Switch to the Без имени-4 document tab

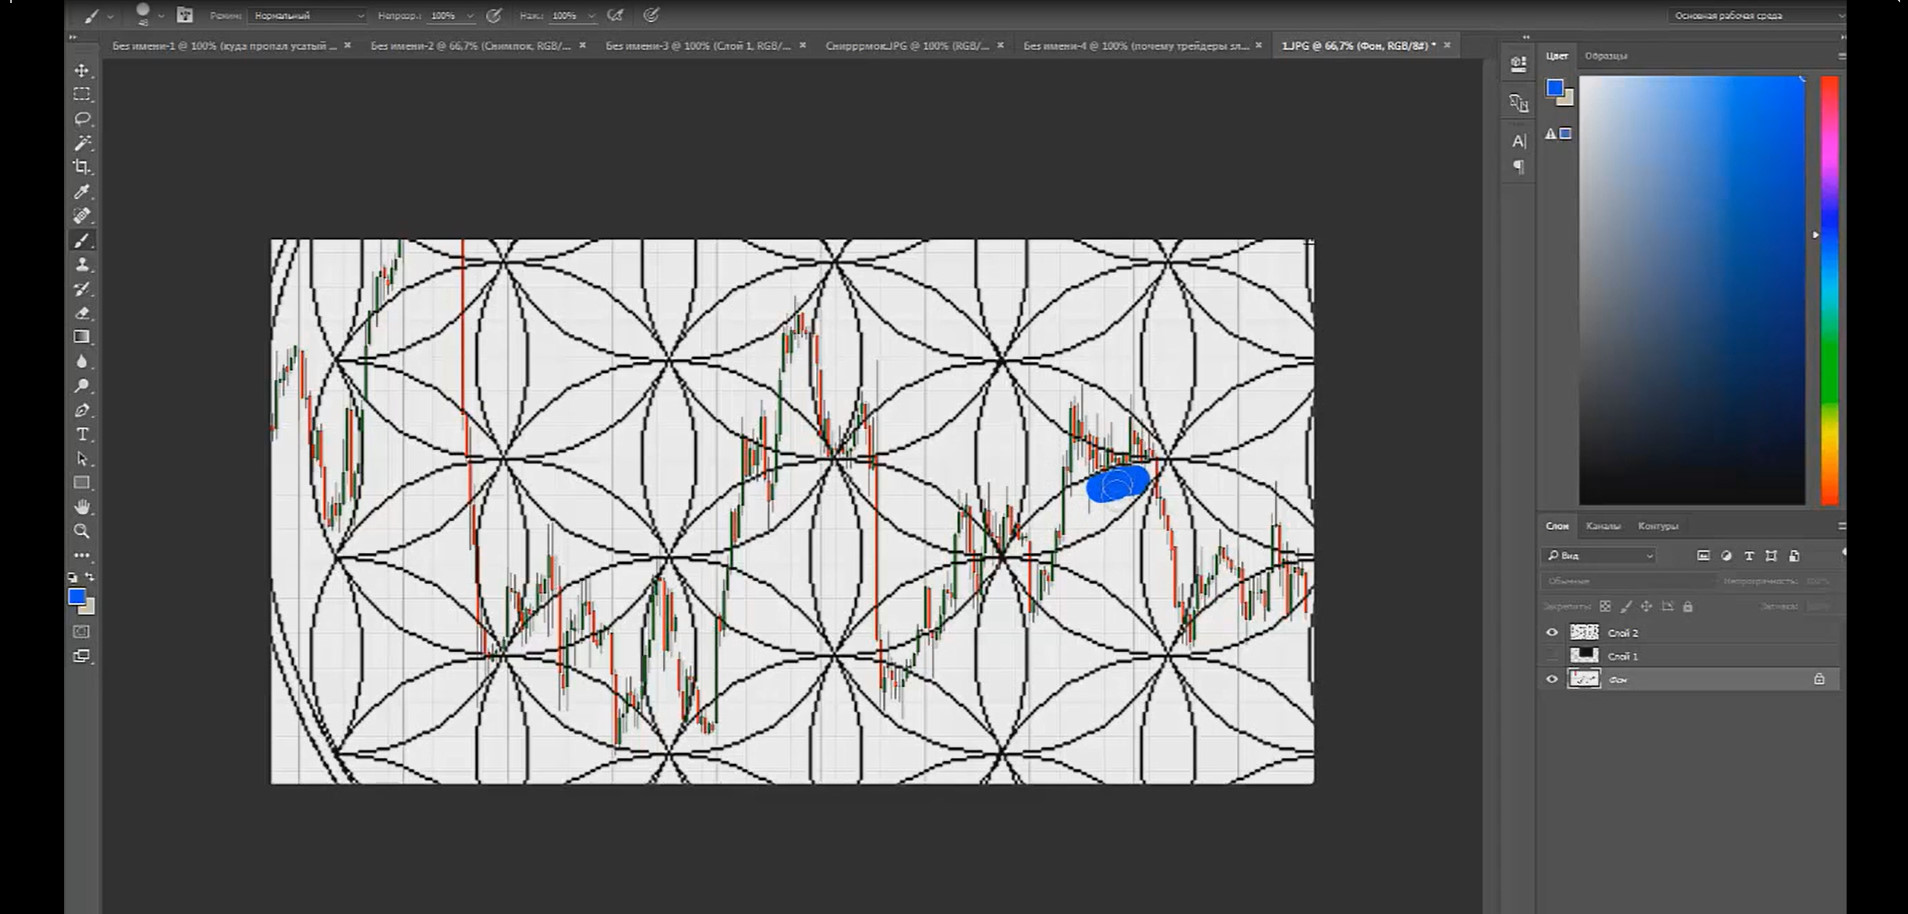[x=1136, y=46]
